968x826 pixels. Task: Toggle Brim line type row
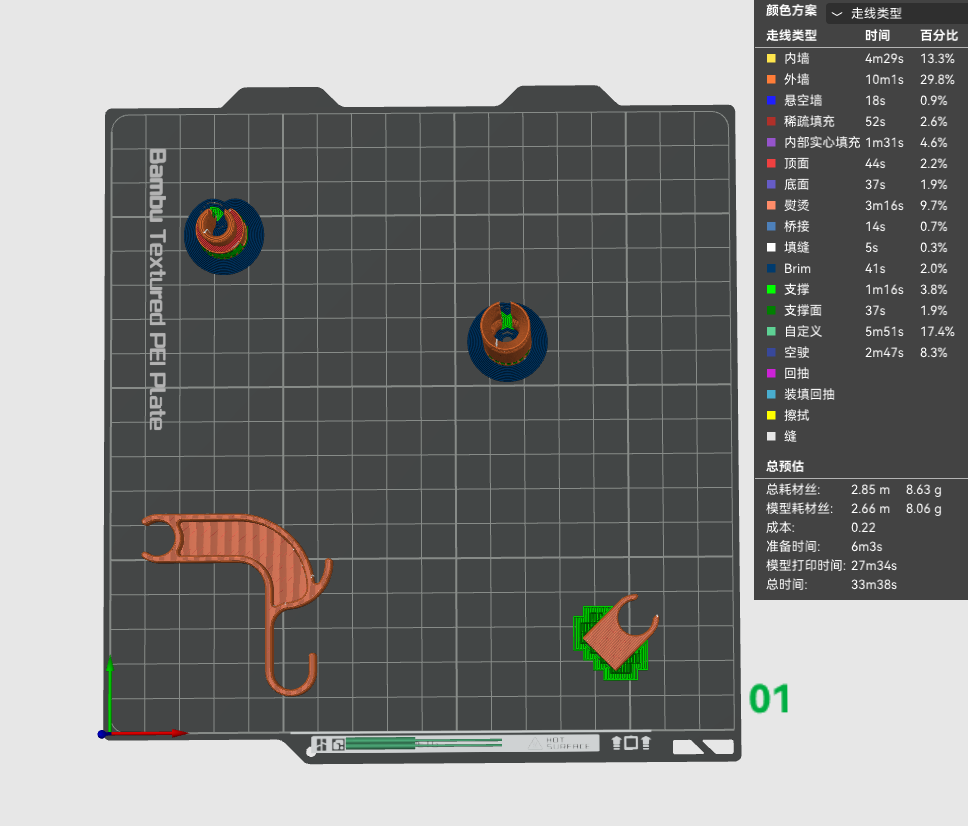pyautogui.click(x=861, y=268)
